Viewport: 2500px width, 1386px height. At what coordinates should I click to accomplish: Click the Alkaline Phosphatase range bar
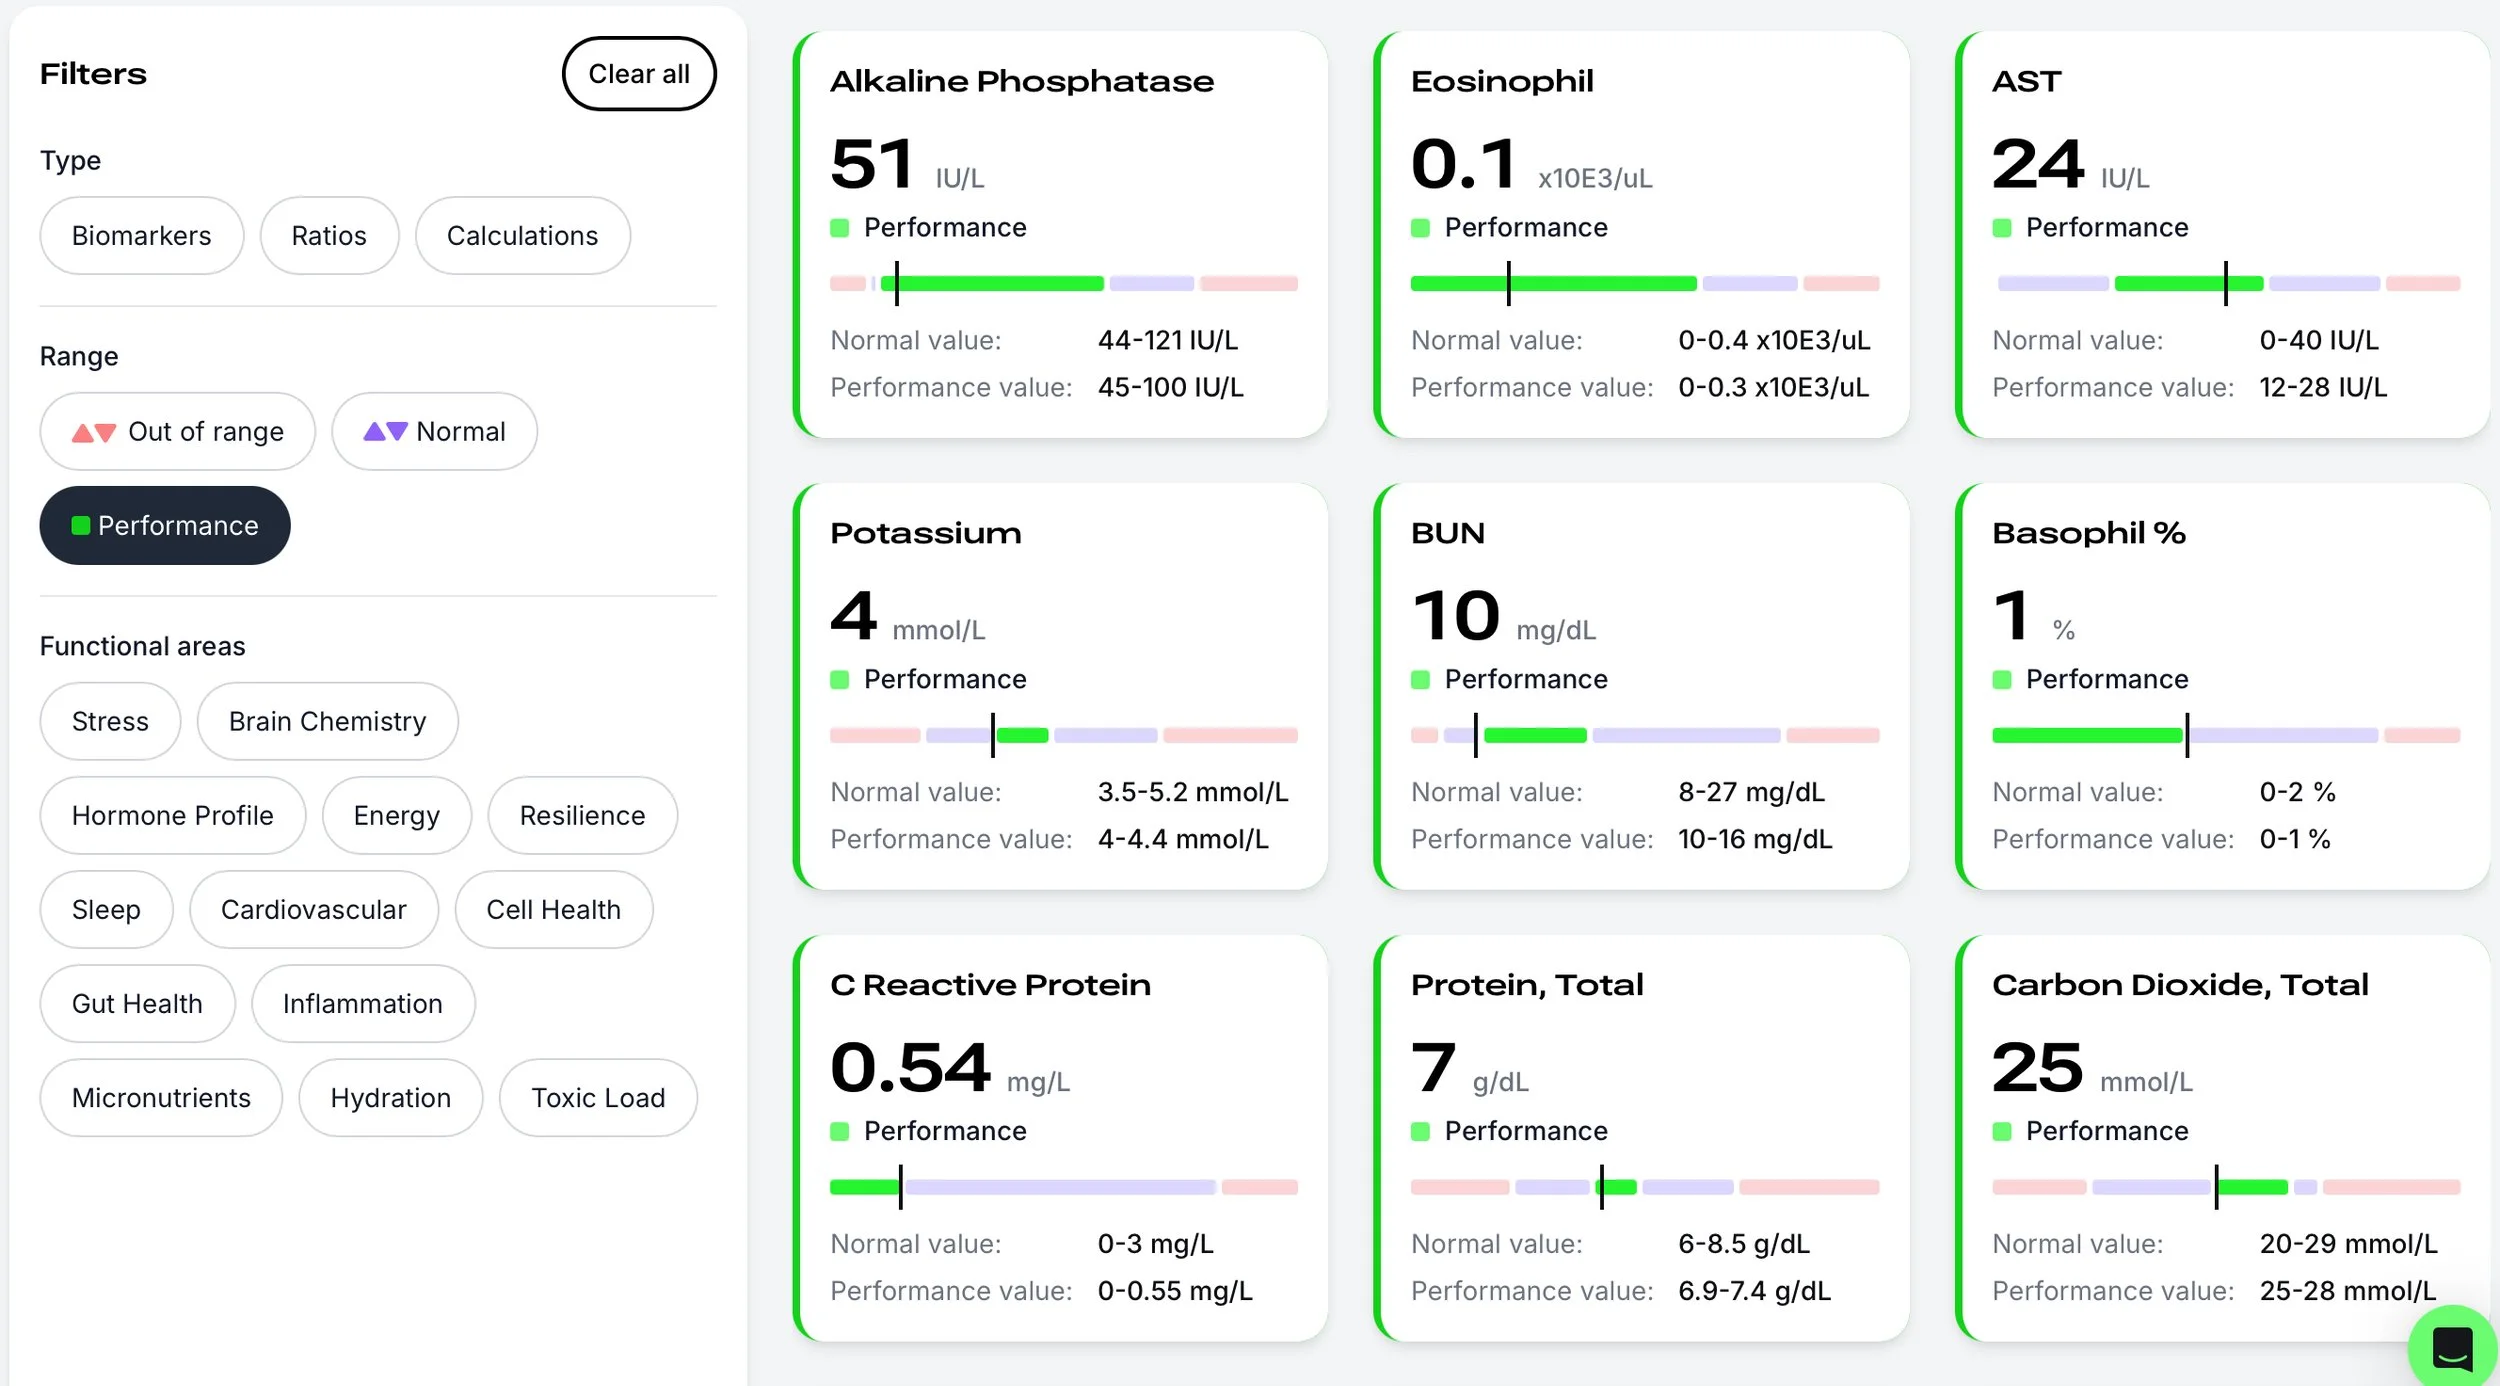(1063, 284)
